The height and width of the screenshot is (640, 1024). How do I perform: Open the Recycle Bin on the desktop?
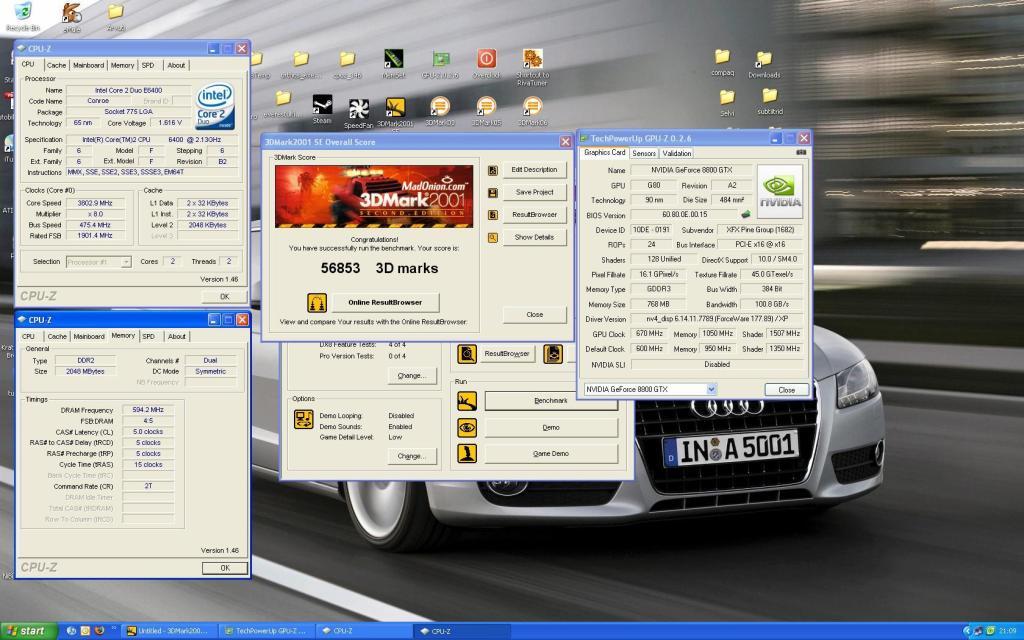point(23,16)
